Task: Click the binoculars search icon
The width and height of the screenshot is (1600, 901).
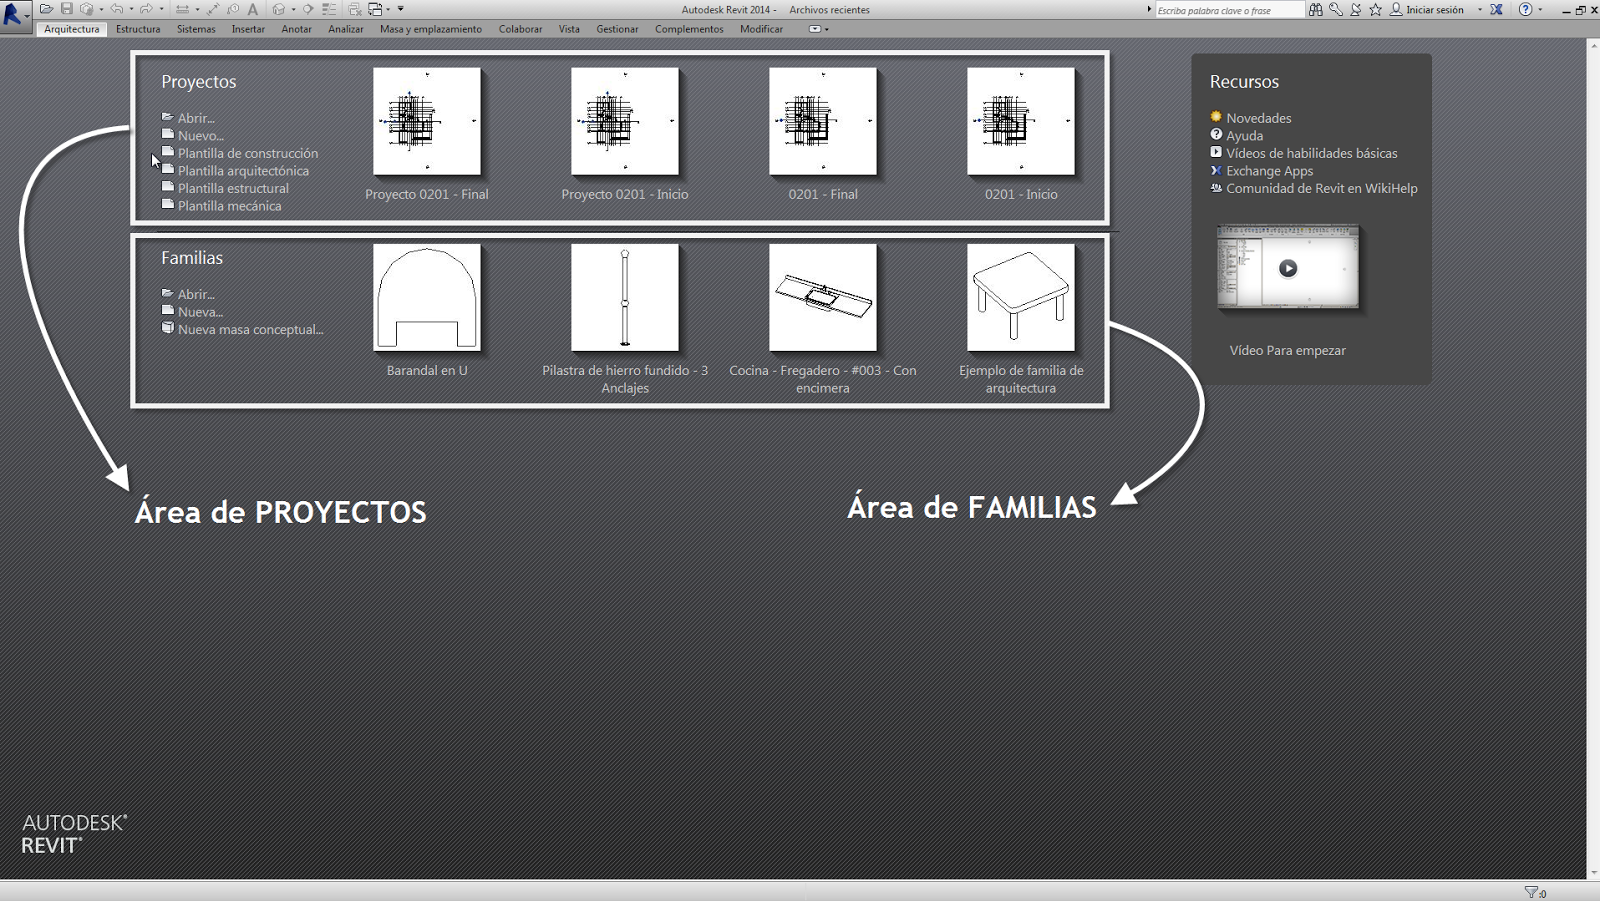Action: pos(1316,9)
